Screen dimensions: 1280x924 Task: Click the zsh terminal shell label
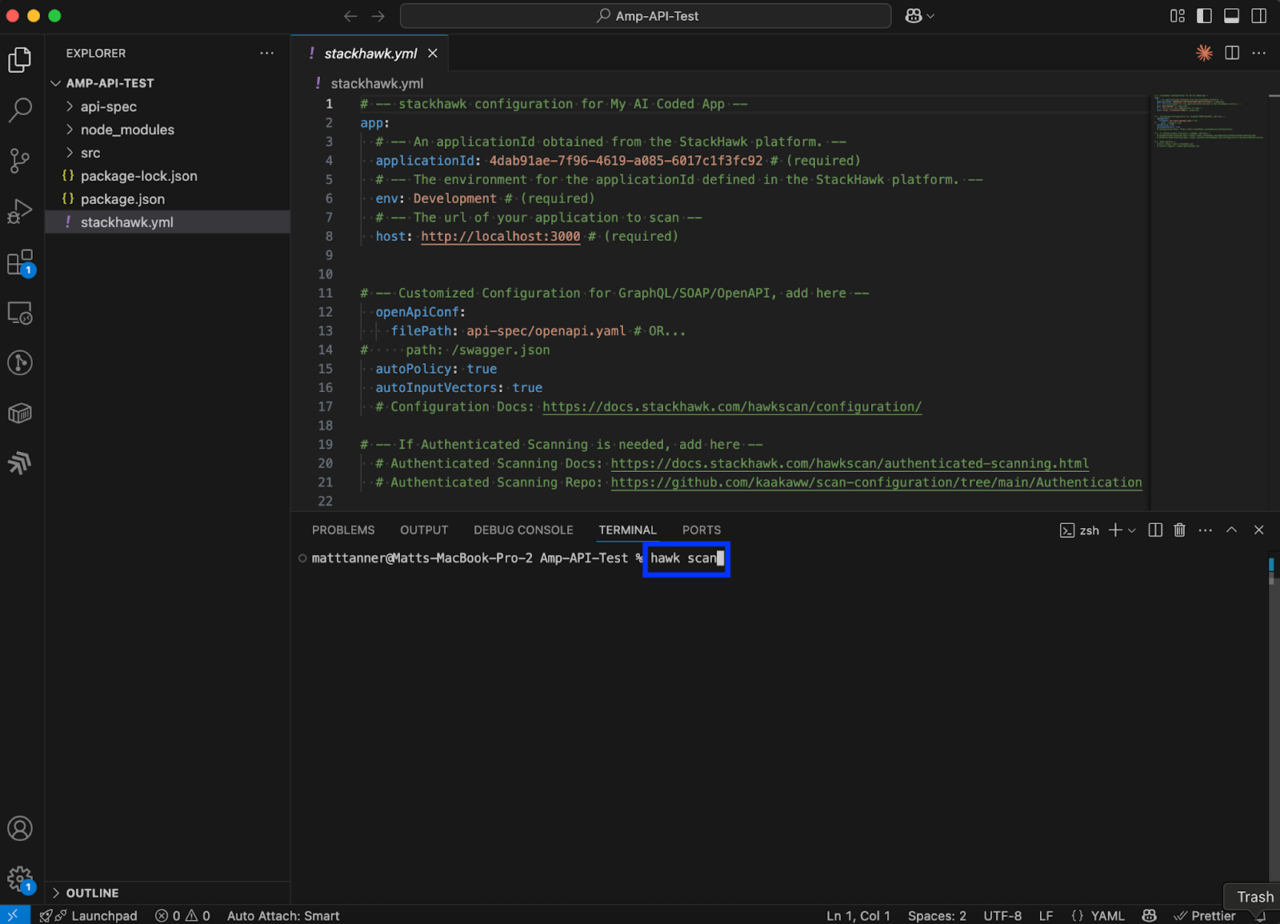(x=1079, y=530)
